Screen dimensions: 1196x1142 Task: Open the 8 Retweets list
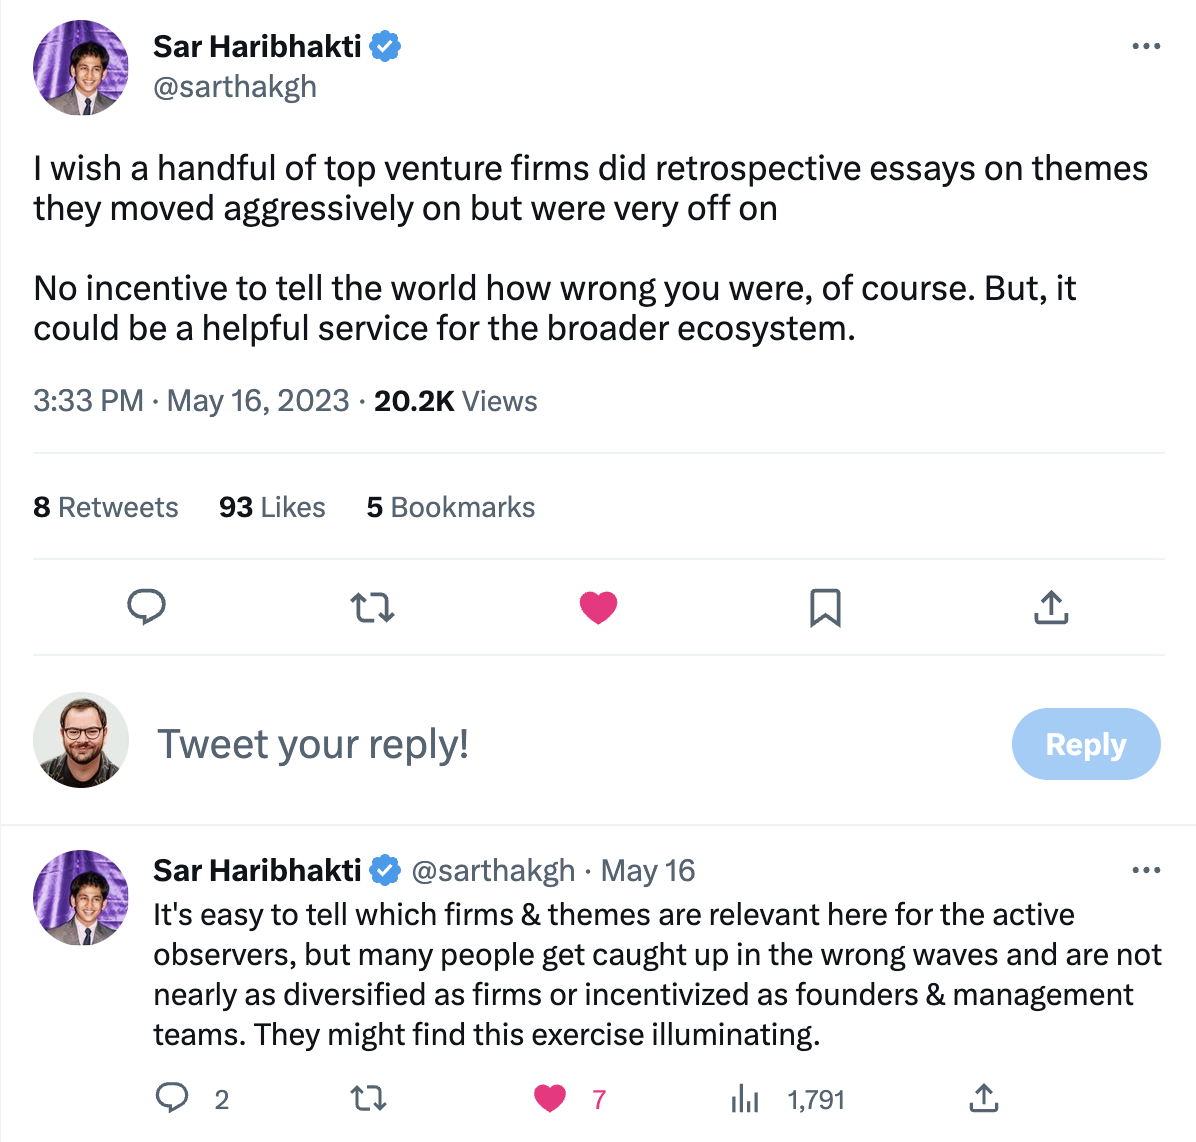(x=106, y=507)
